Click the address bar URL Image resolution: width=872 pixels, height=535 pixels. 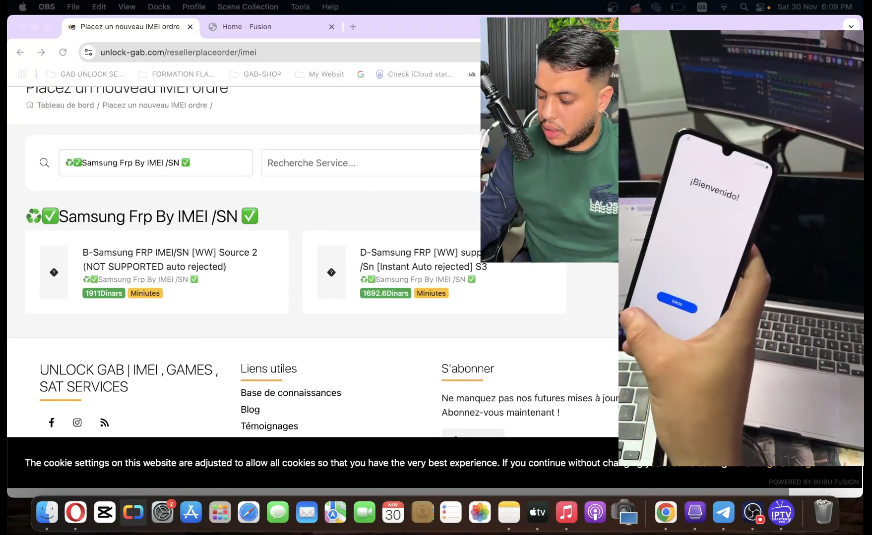[178, 52]
